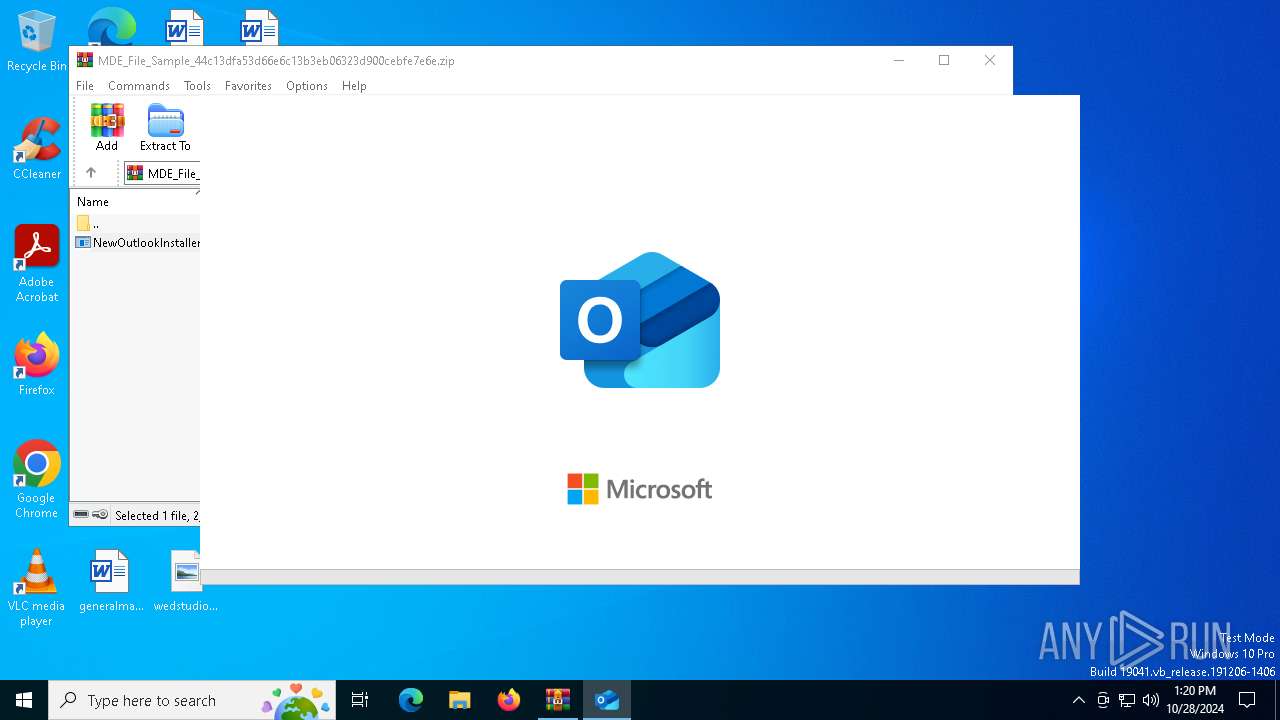The width and height of the screenshot is (1280, 720).
Task: Select the wedstudio... image file on desktop
Action: [186, 581]
